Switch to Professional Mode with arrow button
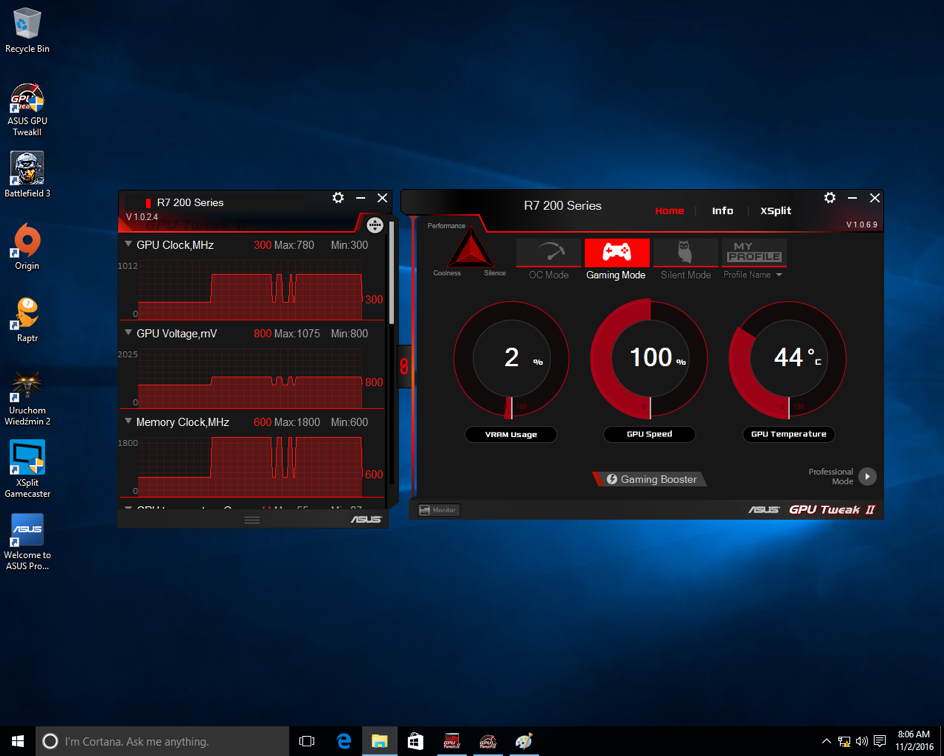Screen dimensions: 944x756 [867, 477]
